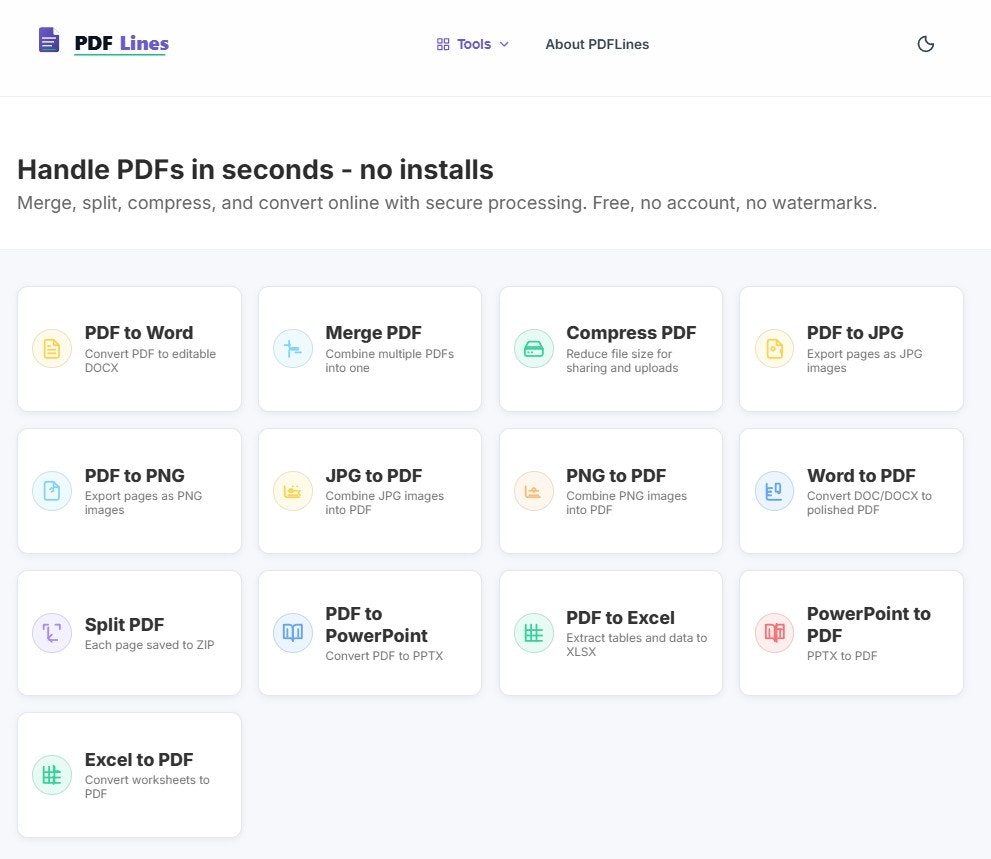Click 'Reduce file size for sharing' description
The image size is (991, 859).
(622, 361)
